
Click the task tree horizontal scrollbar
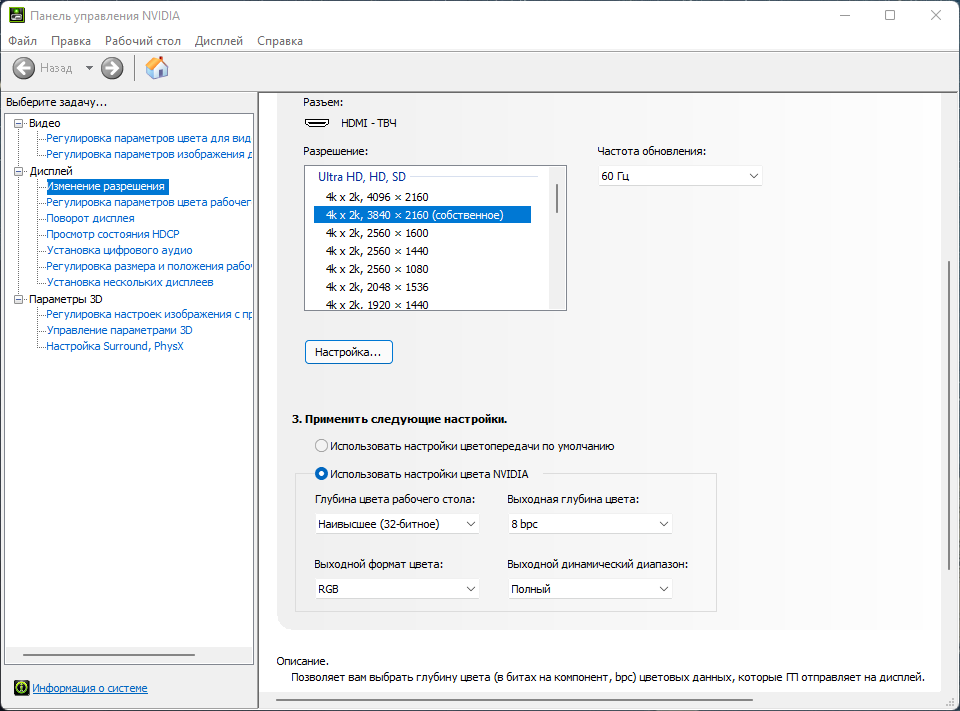click(x=109, y=655)
